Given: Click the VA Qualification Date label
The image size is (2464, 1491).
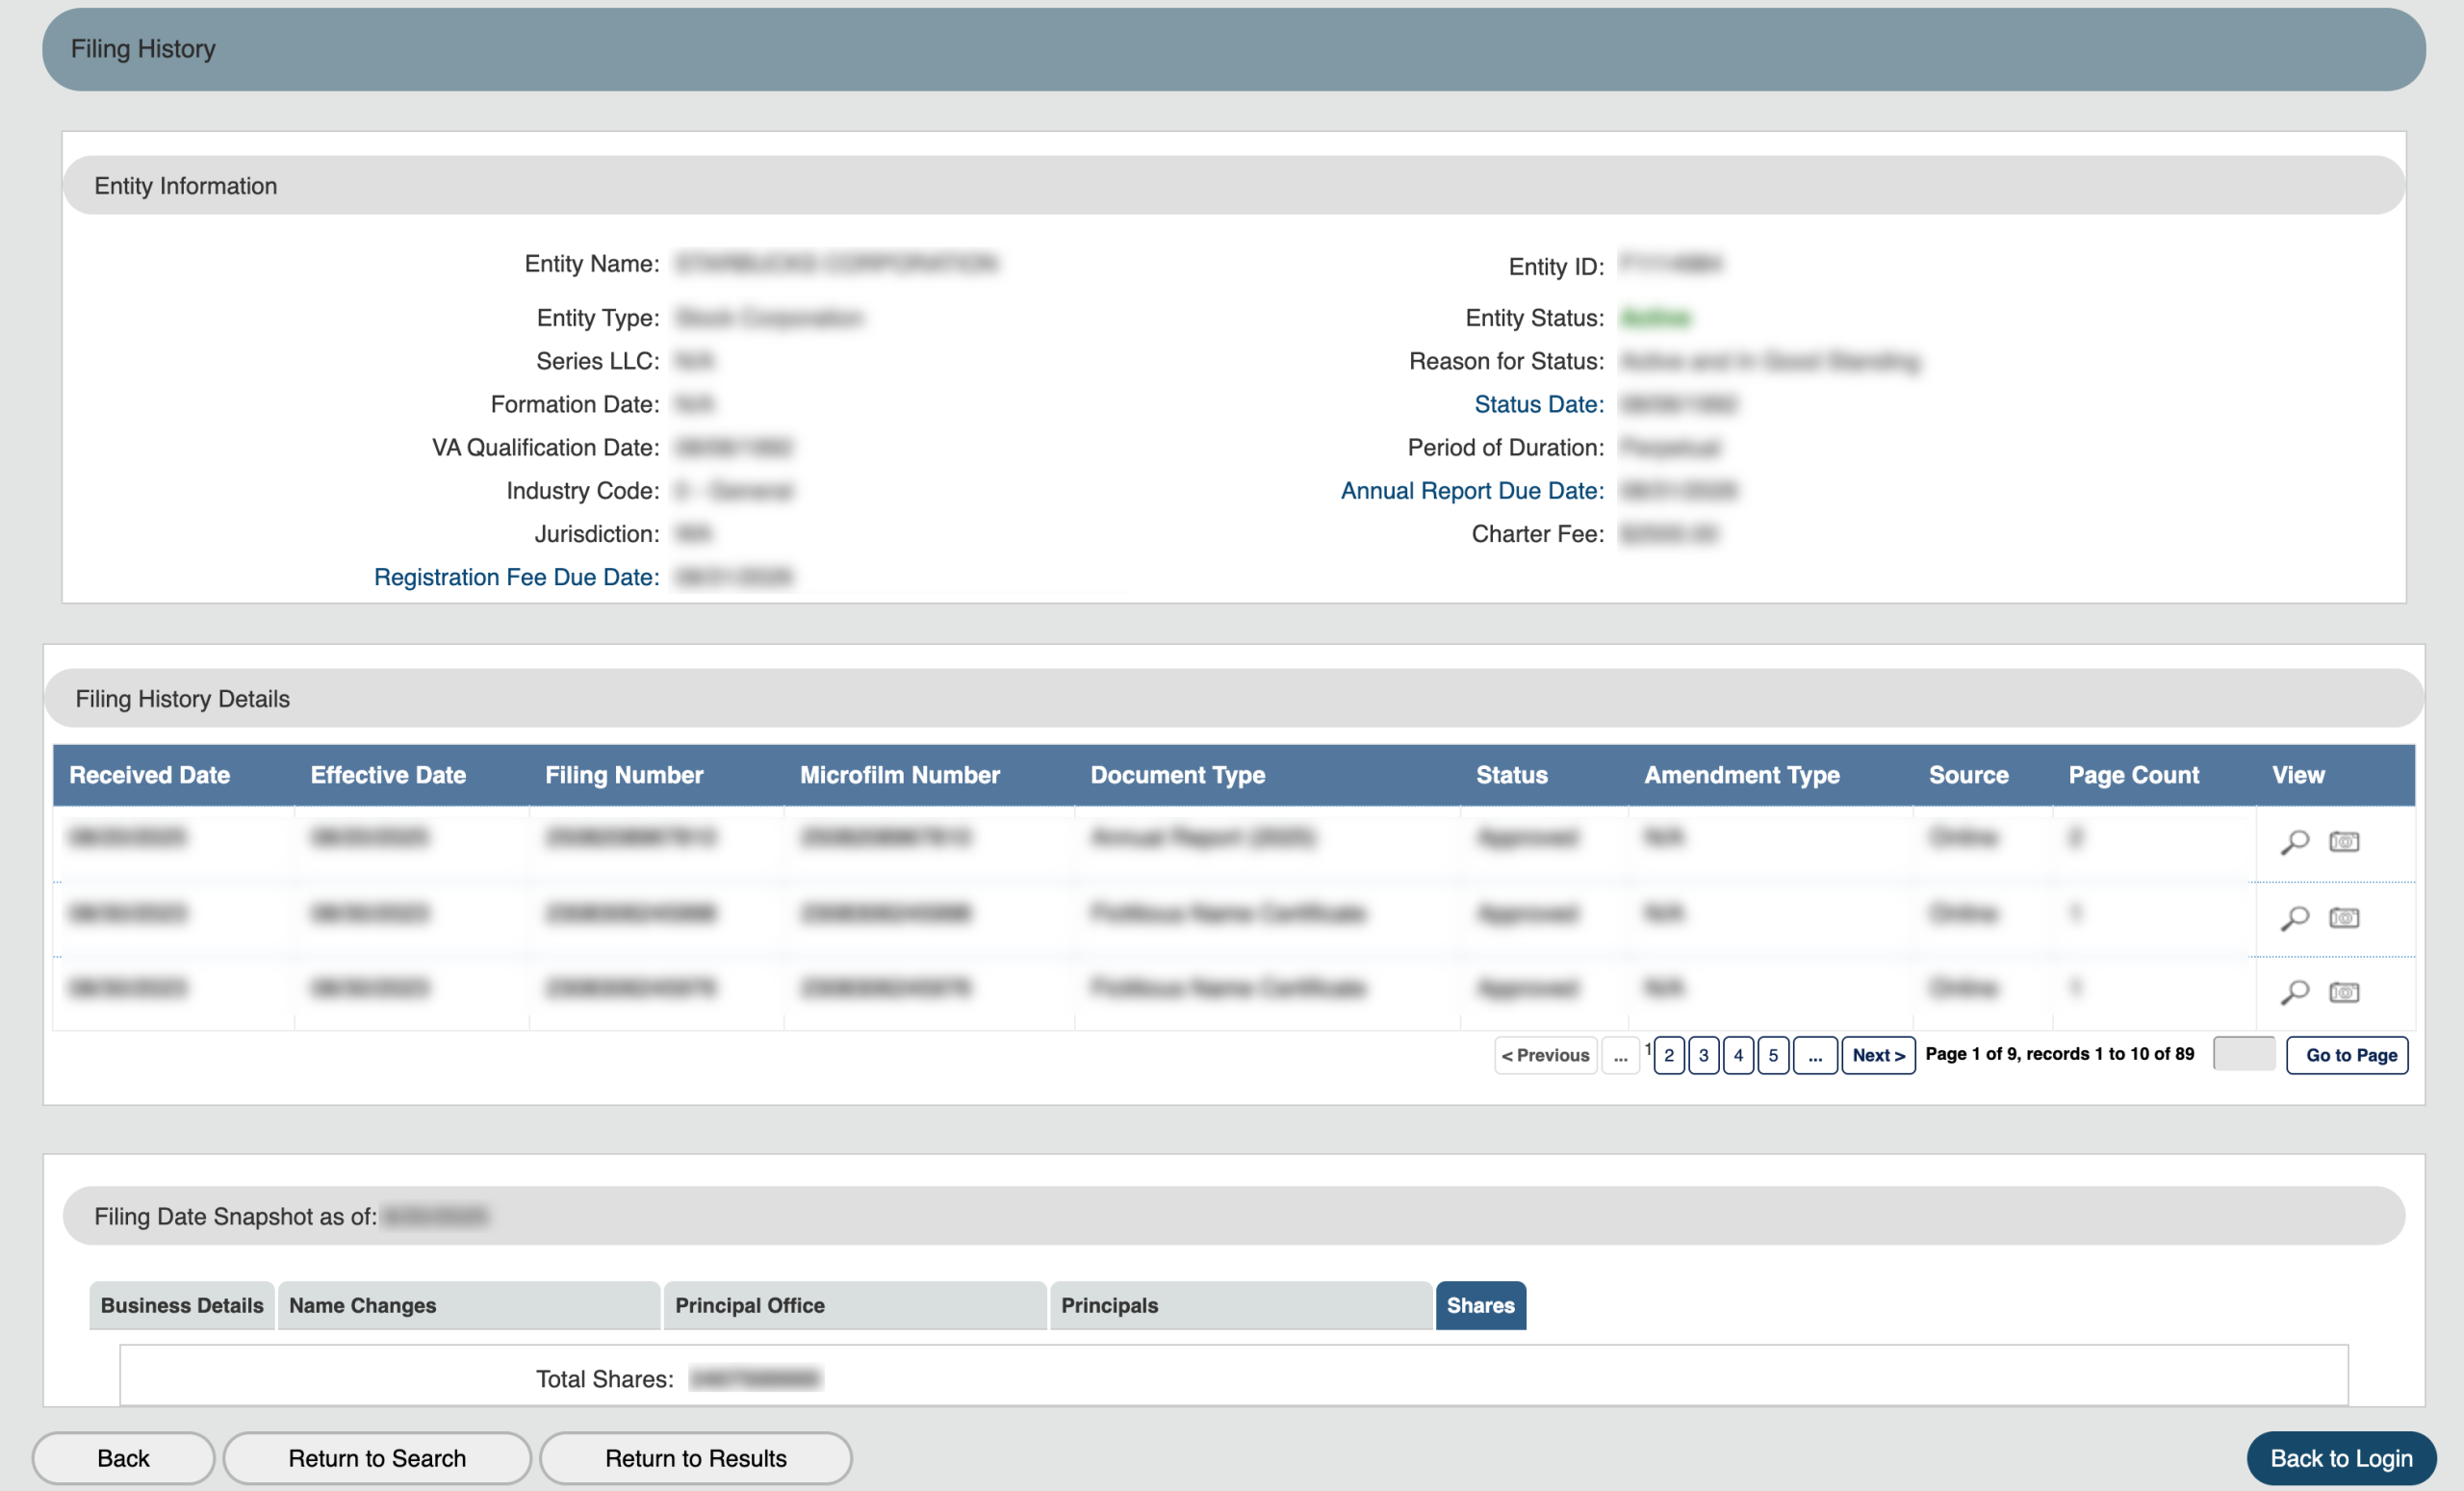Looking at the screenshot, I should [x=546, y=447].
